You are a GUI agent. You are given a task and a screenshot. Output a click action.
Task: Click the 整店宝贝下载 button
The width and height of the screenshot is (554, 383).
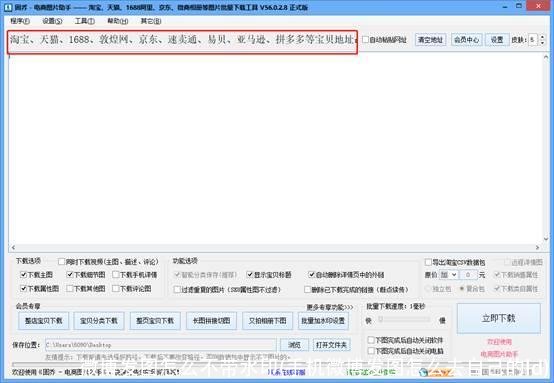[x=44, y=321]
